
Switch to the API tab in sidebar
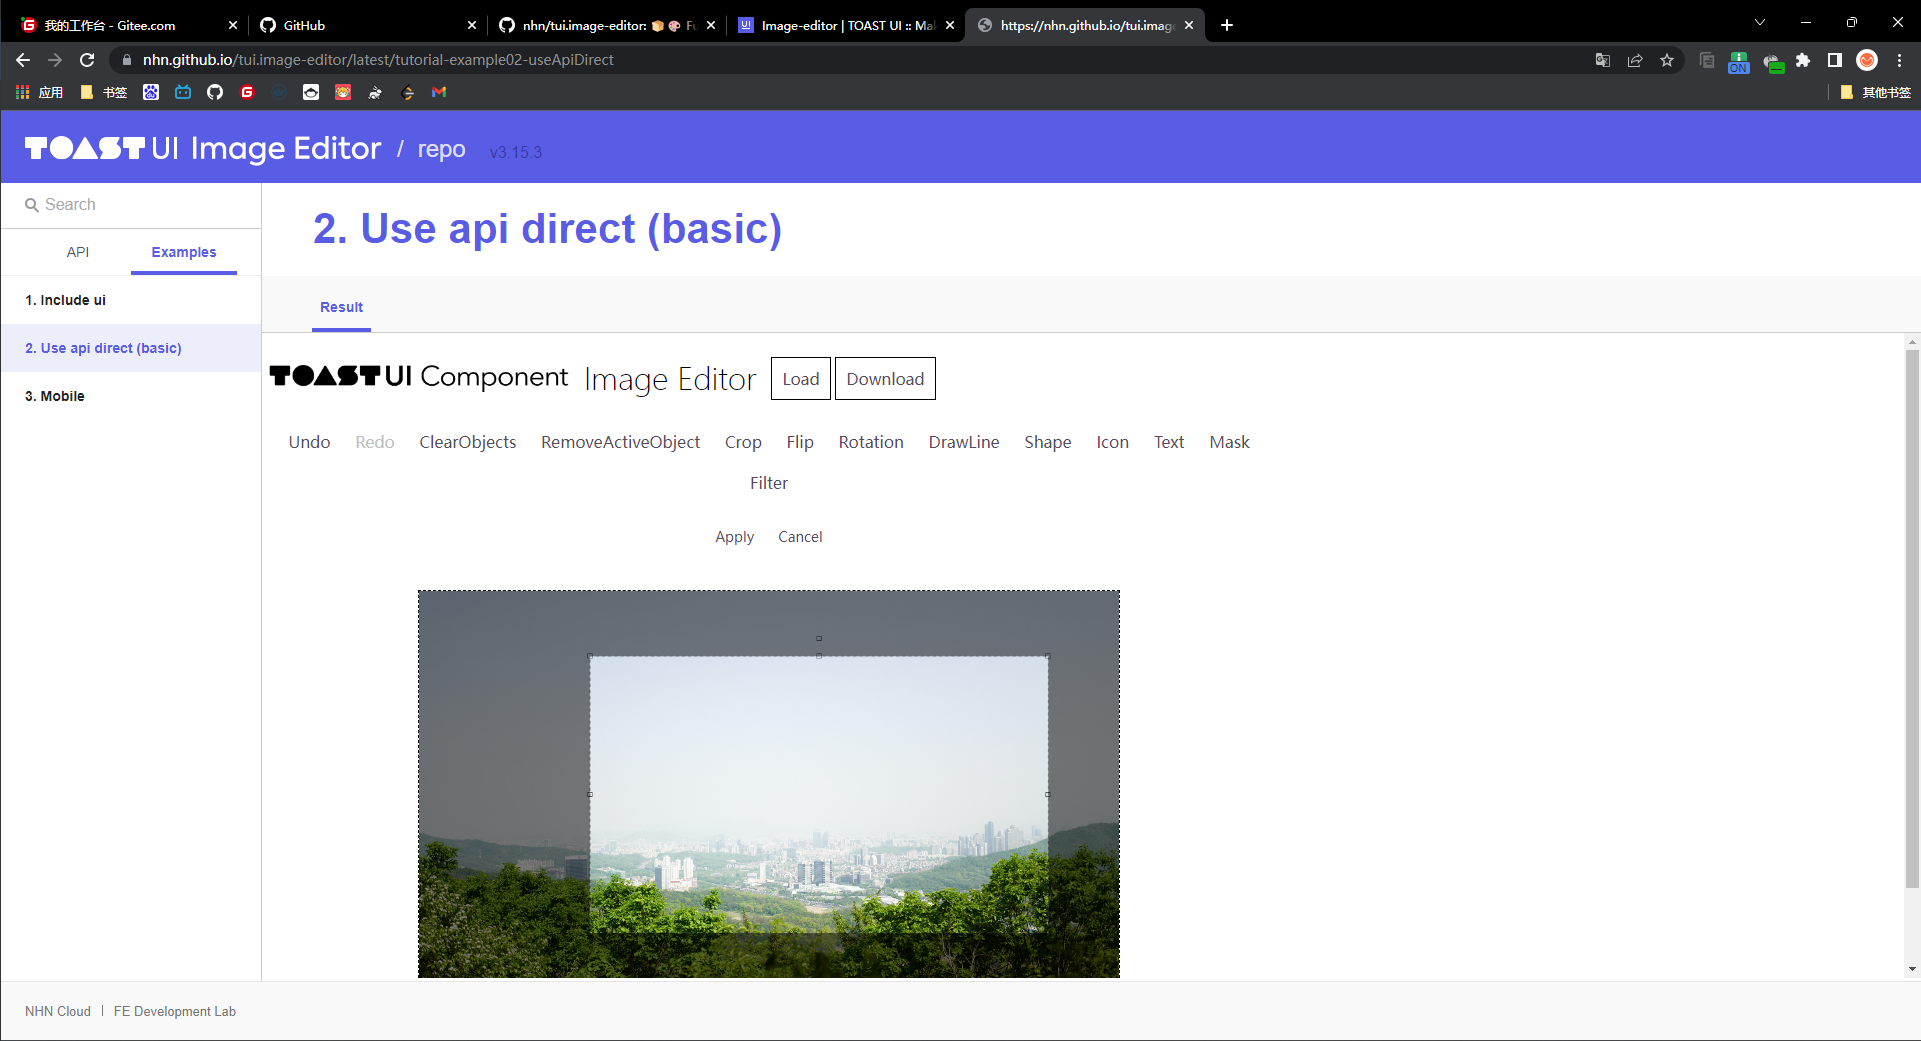[78, 252]
